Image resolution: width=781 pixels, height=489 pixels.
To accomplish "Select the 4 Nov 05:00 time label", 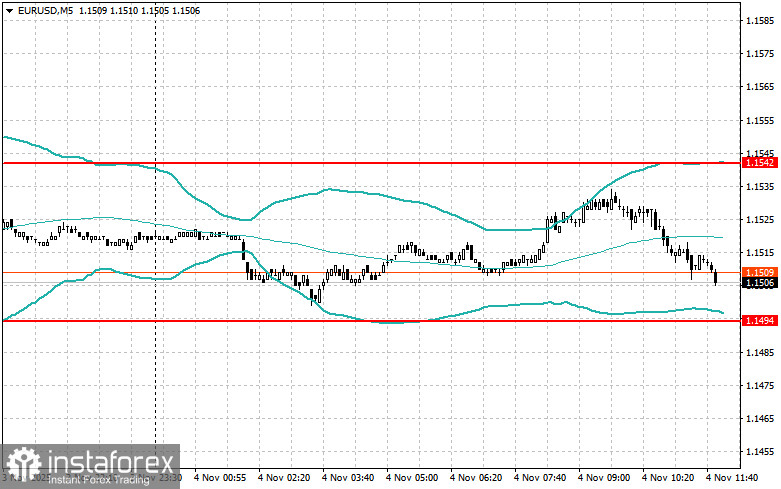I will click(x=412, y=478).
